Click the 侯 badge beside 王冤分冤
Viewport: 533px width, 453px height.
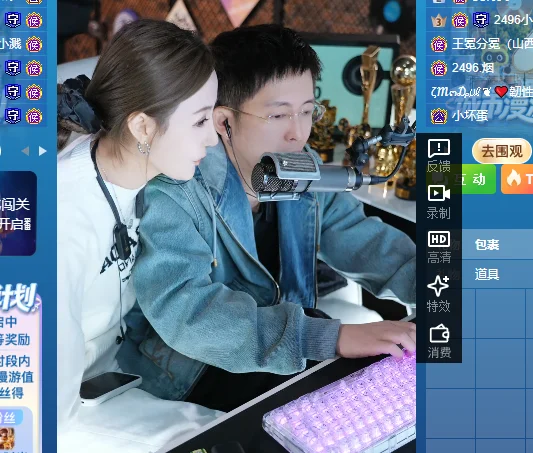[x=439, y=44]
